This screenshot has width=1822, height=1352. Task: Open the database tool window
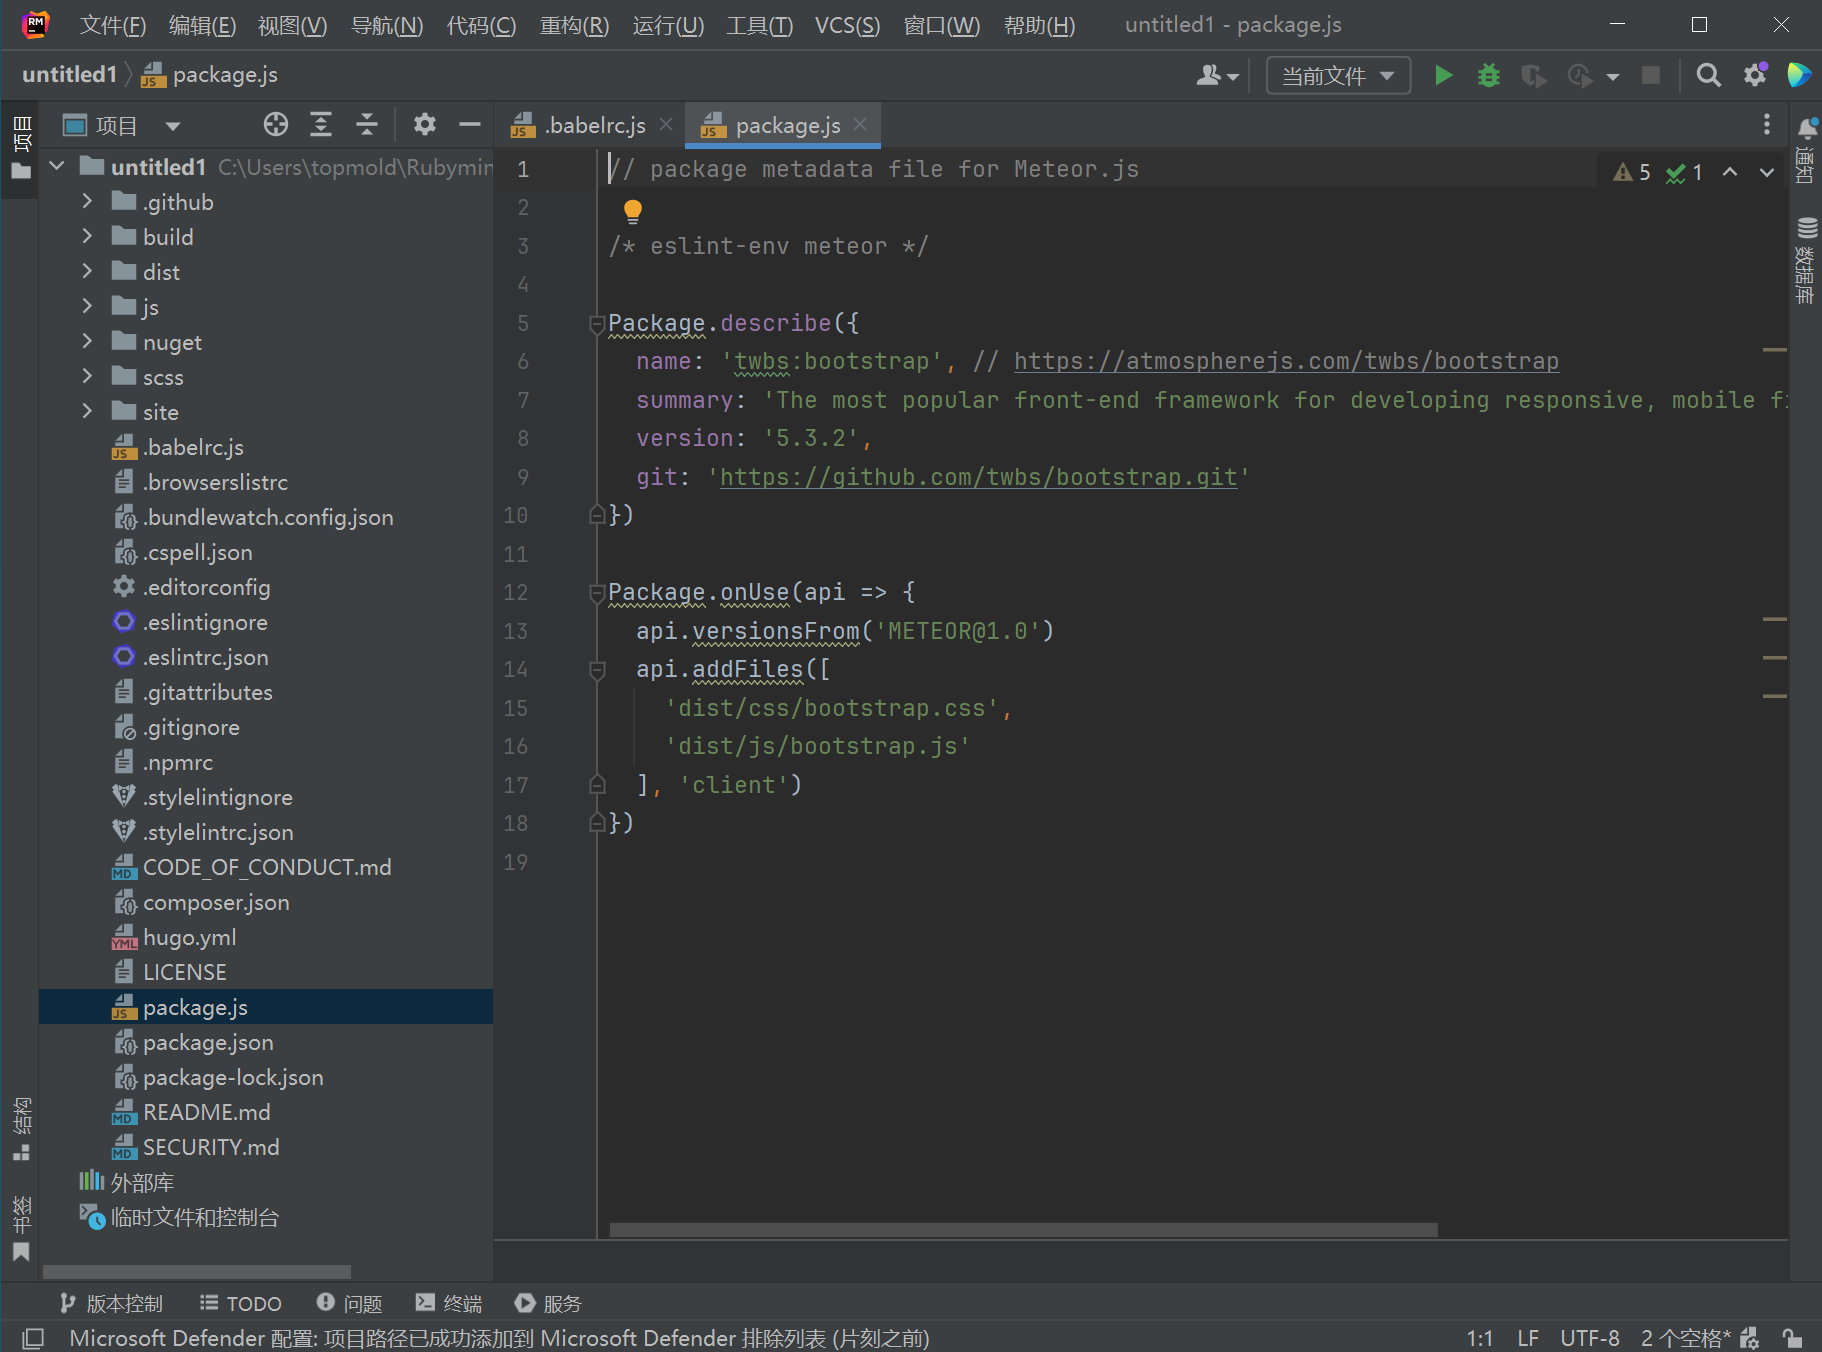1806,259
